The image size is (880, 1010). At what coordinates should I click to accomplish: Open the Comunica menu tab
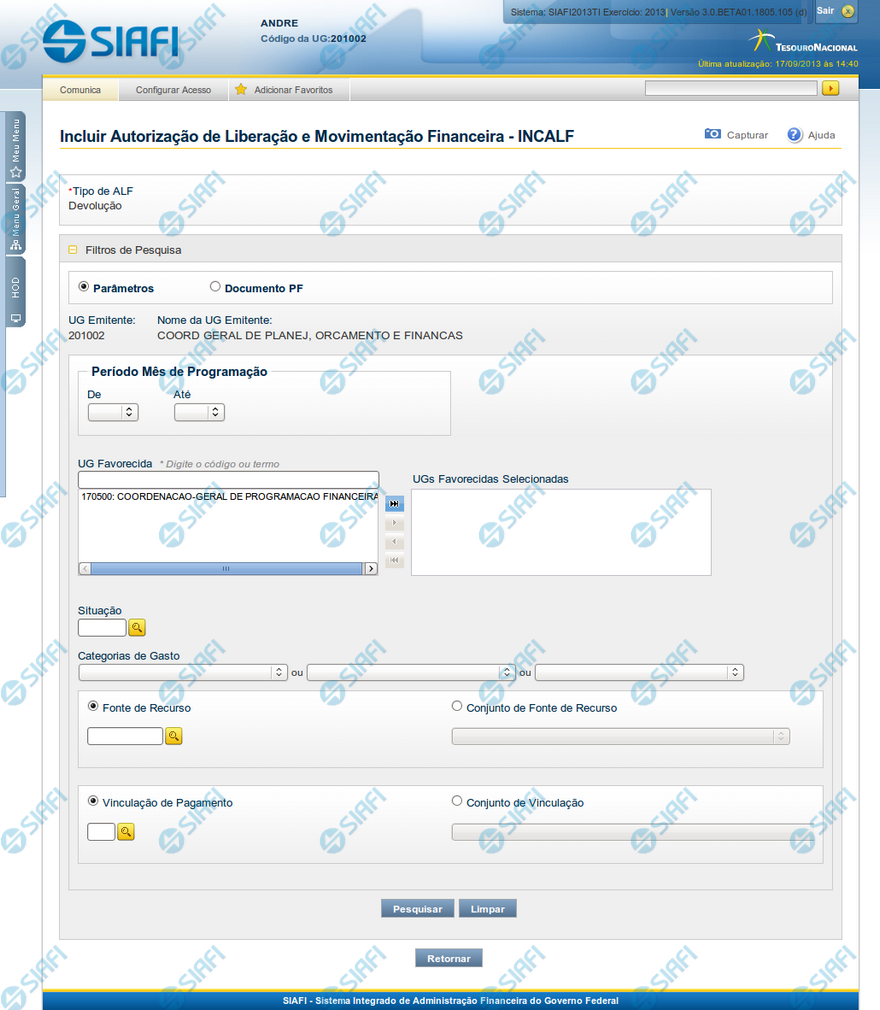(x=80, y=90)
